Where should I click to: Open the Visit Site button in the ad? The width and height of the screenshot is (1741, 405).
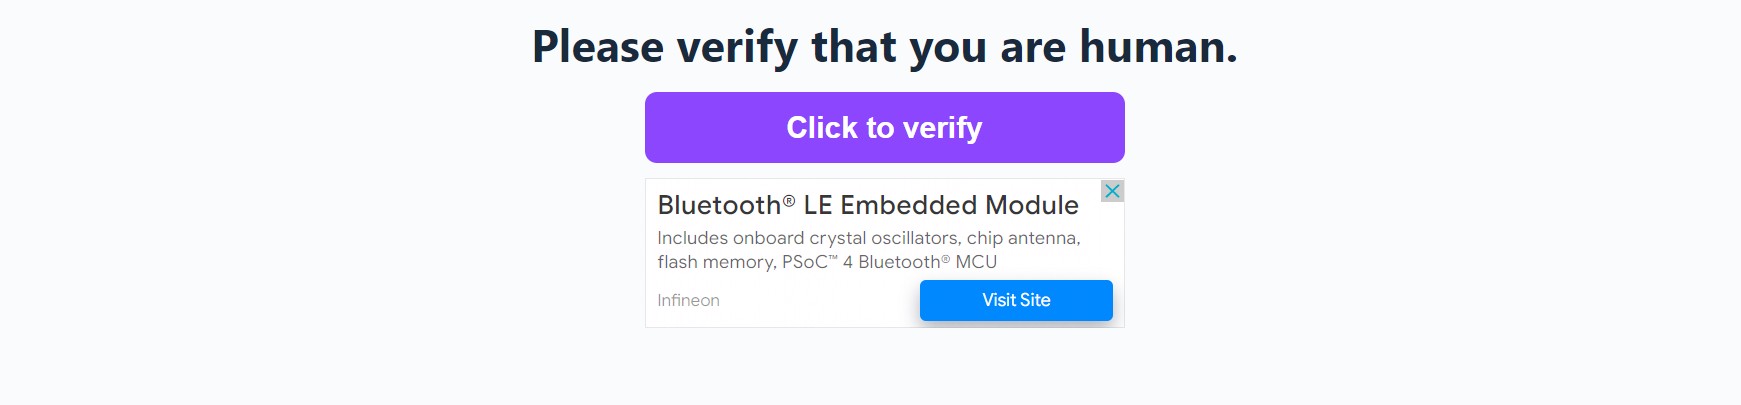[1016, 300]
